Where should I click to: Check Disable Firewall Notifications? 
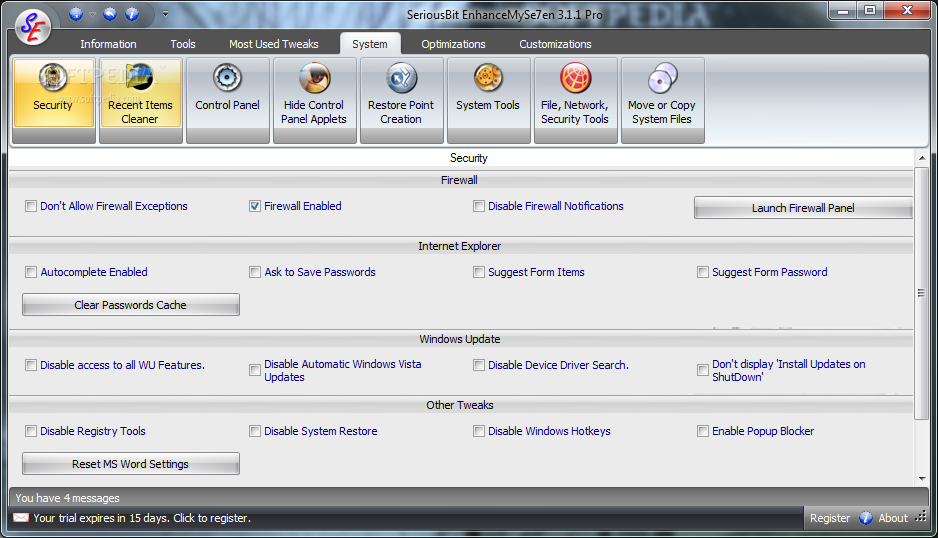(479, 206)
